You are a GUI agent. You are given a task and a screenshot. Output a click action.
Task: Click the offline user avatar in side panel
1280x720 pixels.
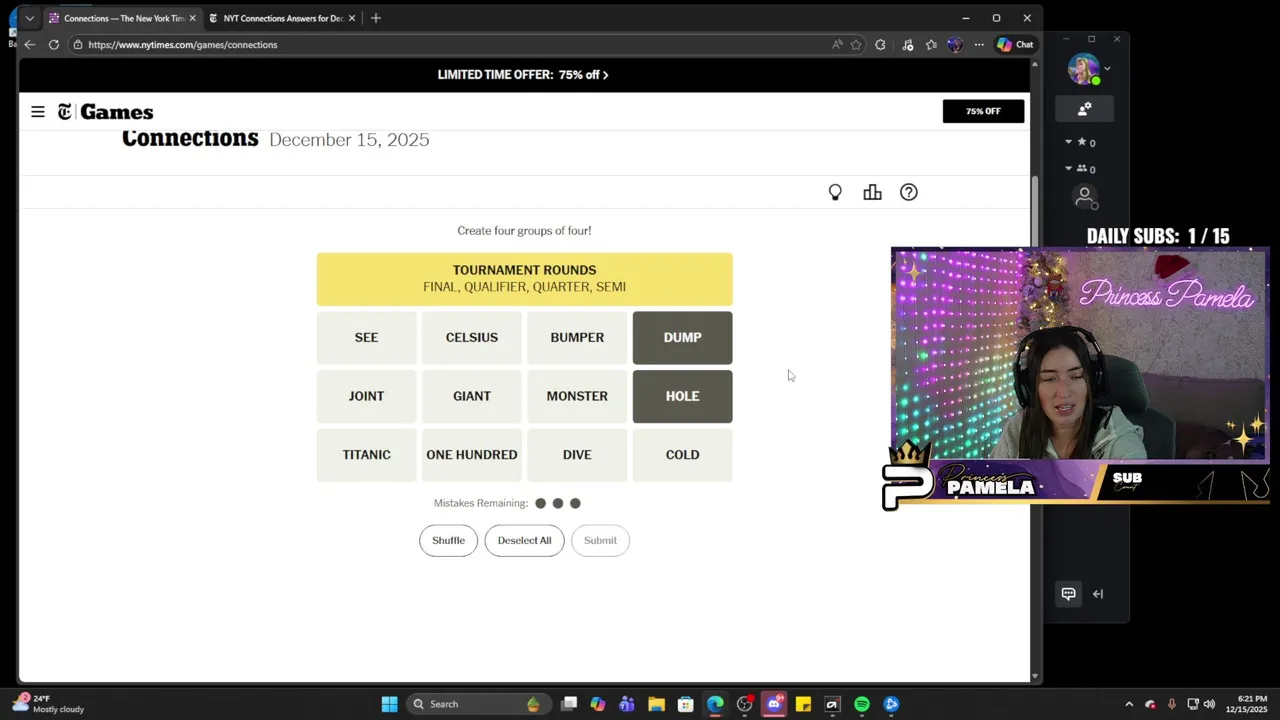(x=1084, y=197)
